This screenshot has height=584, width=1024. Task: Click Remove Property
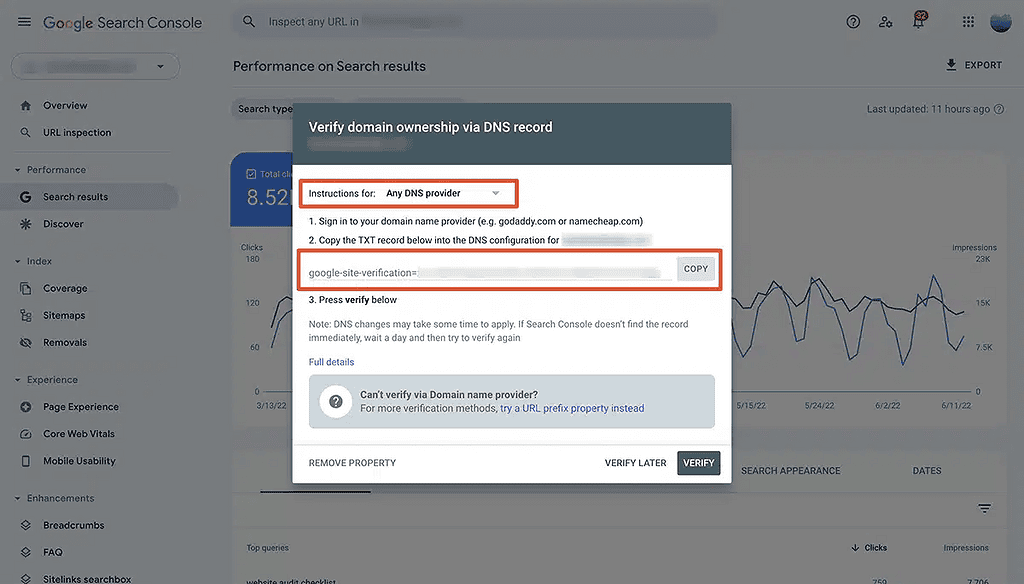coord(352,462)
